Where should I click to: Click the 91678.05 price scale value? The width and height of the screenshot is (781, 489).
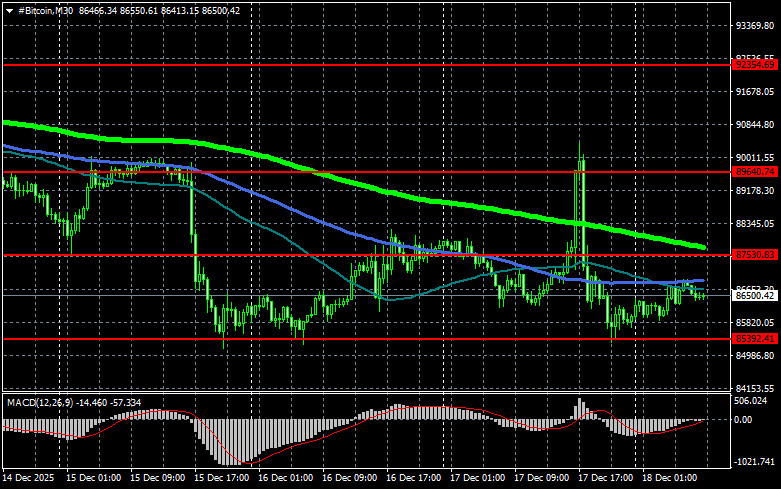point(755,92)
